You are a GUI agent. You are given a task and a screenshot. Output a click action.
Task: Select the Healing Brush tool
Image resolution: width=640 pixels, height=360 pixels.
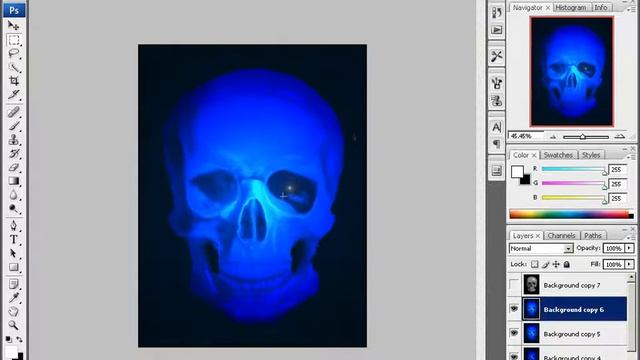(13, 112)
